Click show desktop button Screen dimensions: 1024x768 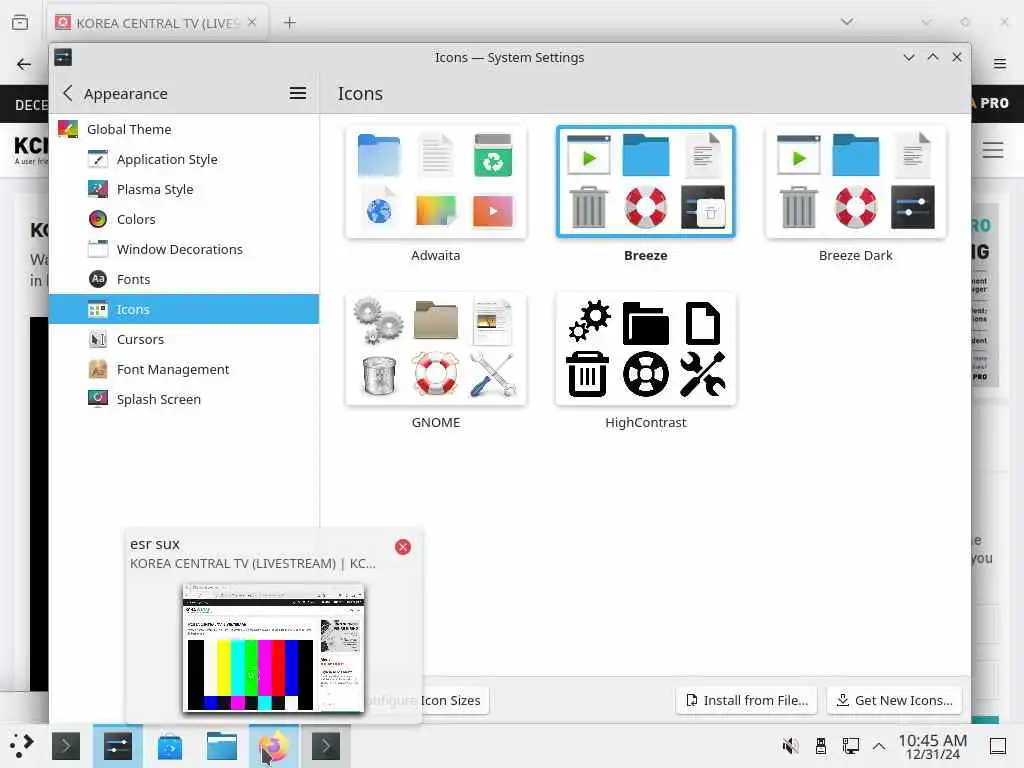(998, 746)
